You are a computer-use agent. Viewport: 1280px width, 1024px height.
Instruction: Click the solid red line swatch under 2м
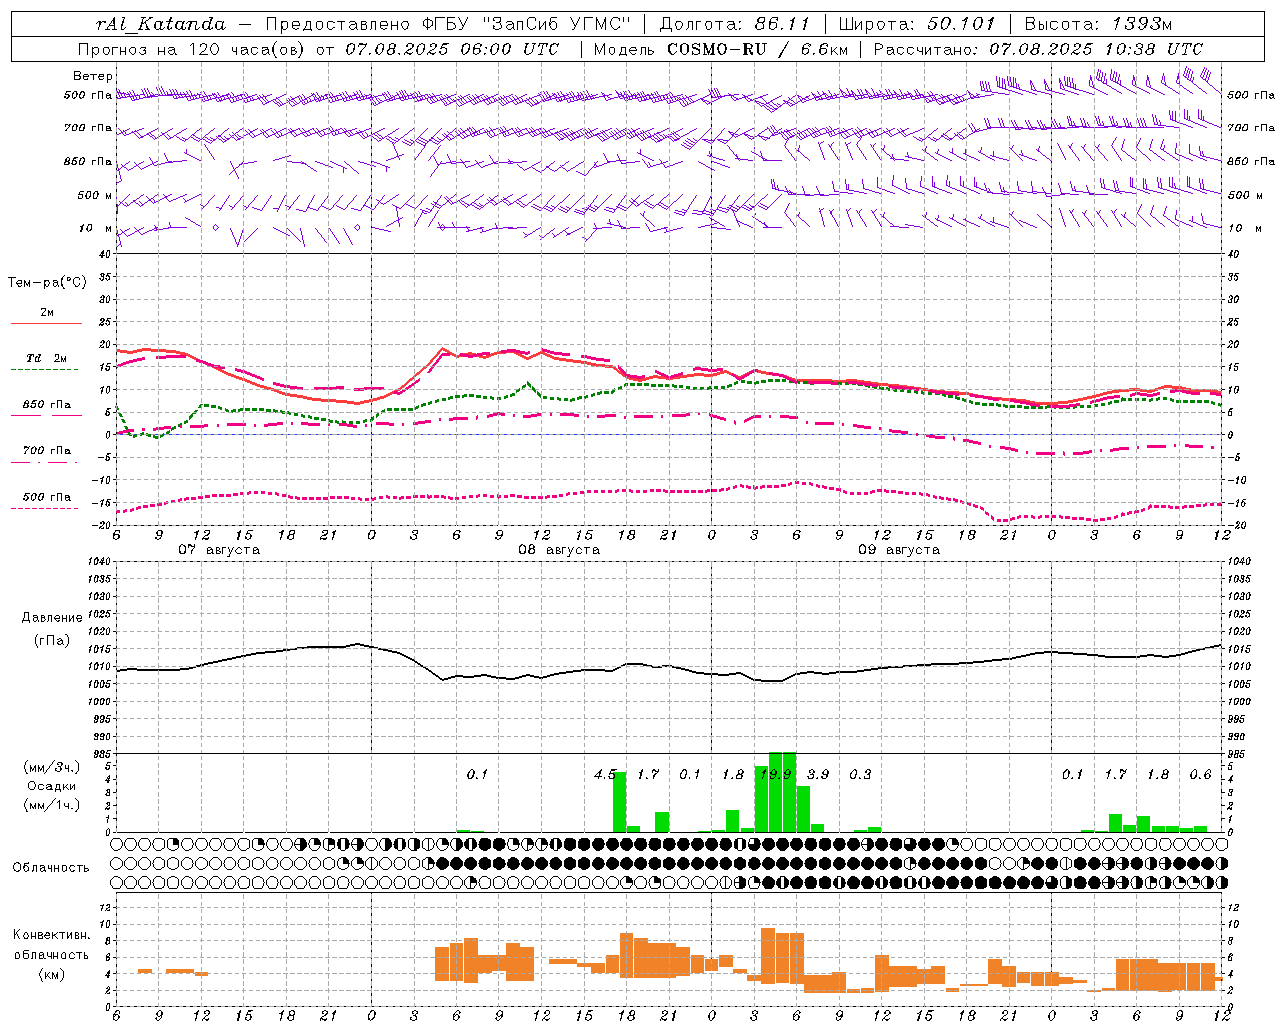click(46, 323)
